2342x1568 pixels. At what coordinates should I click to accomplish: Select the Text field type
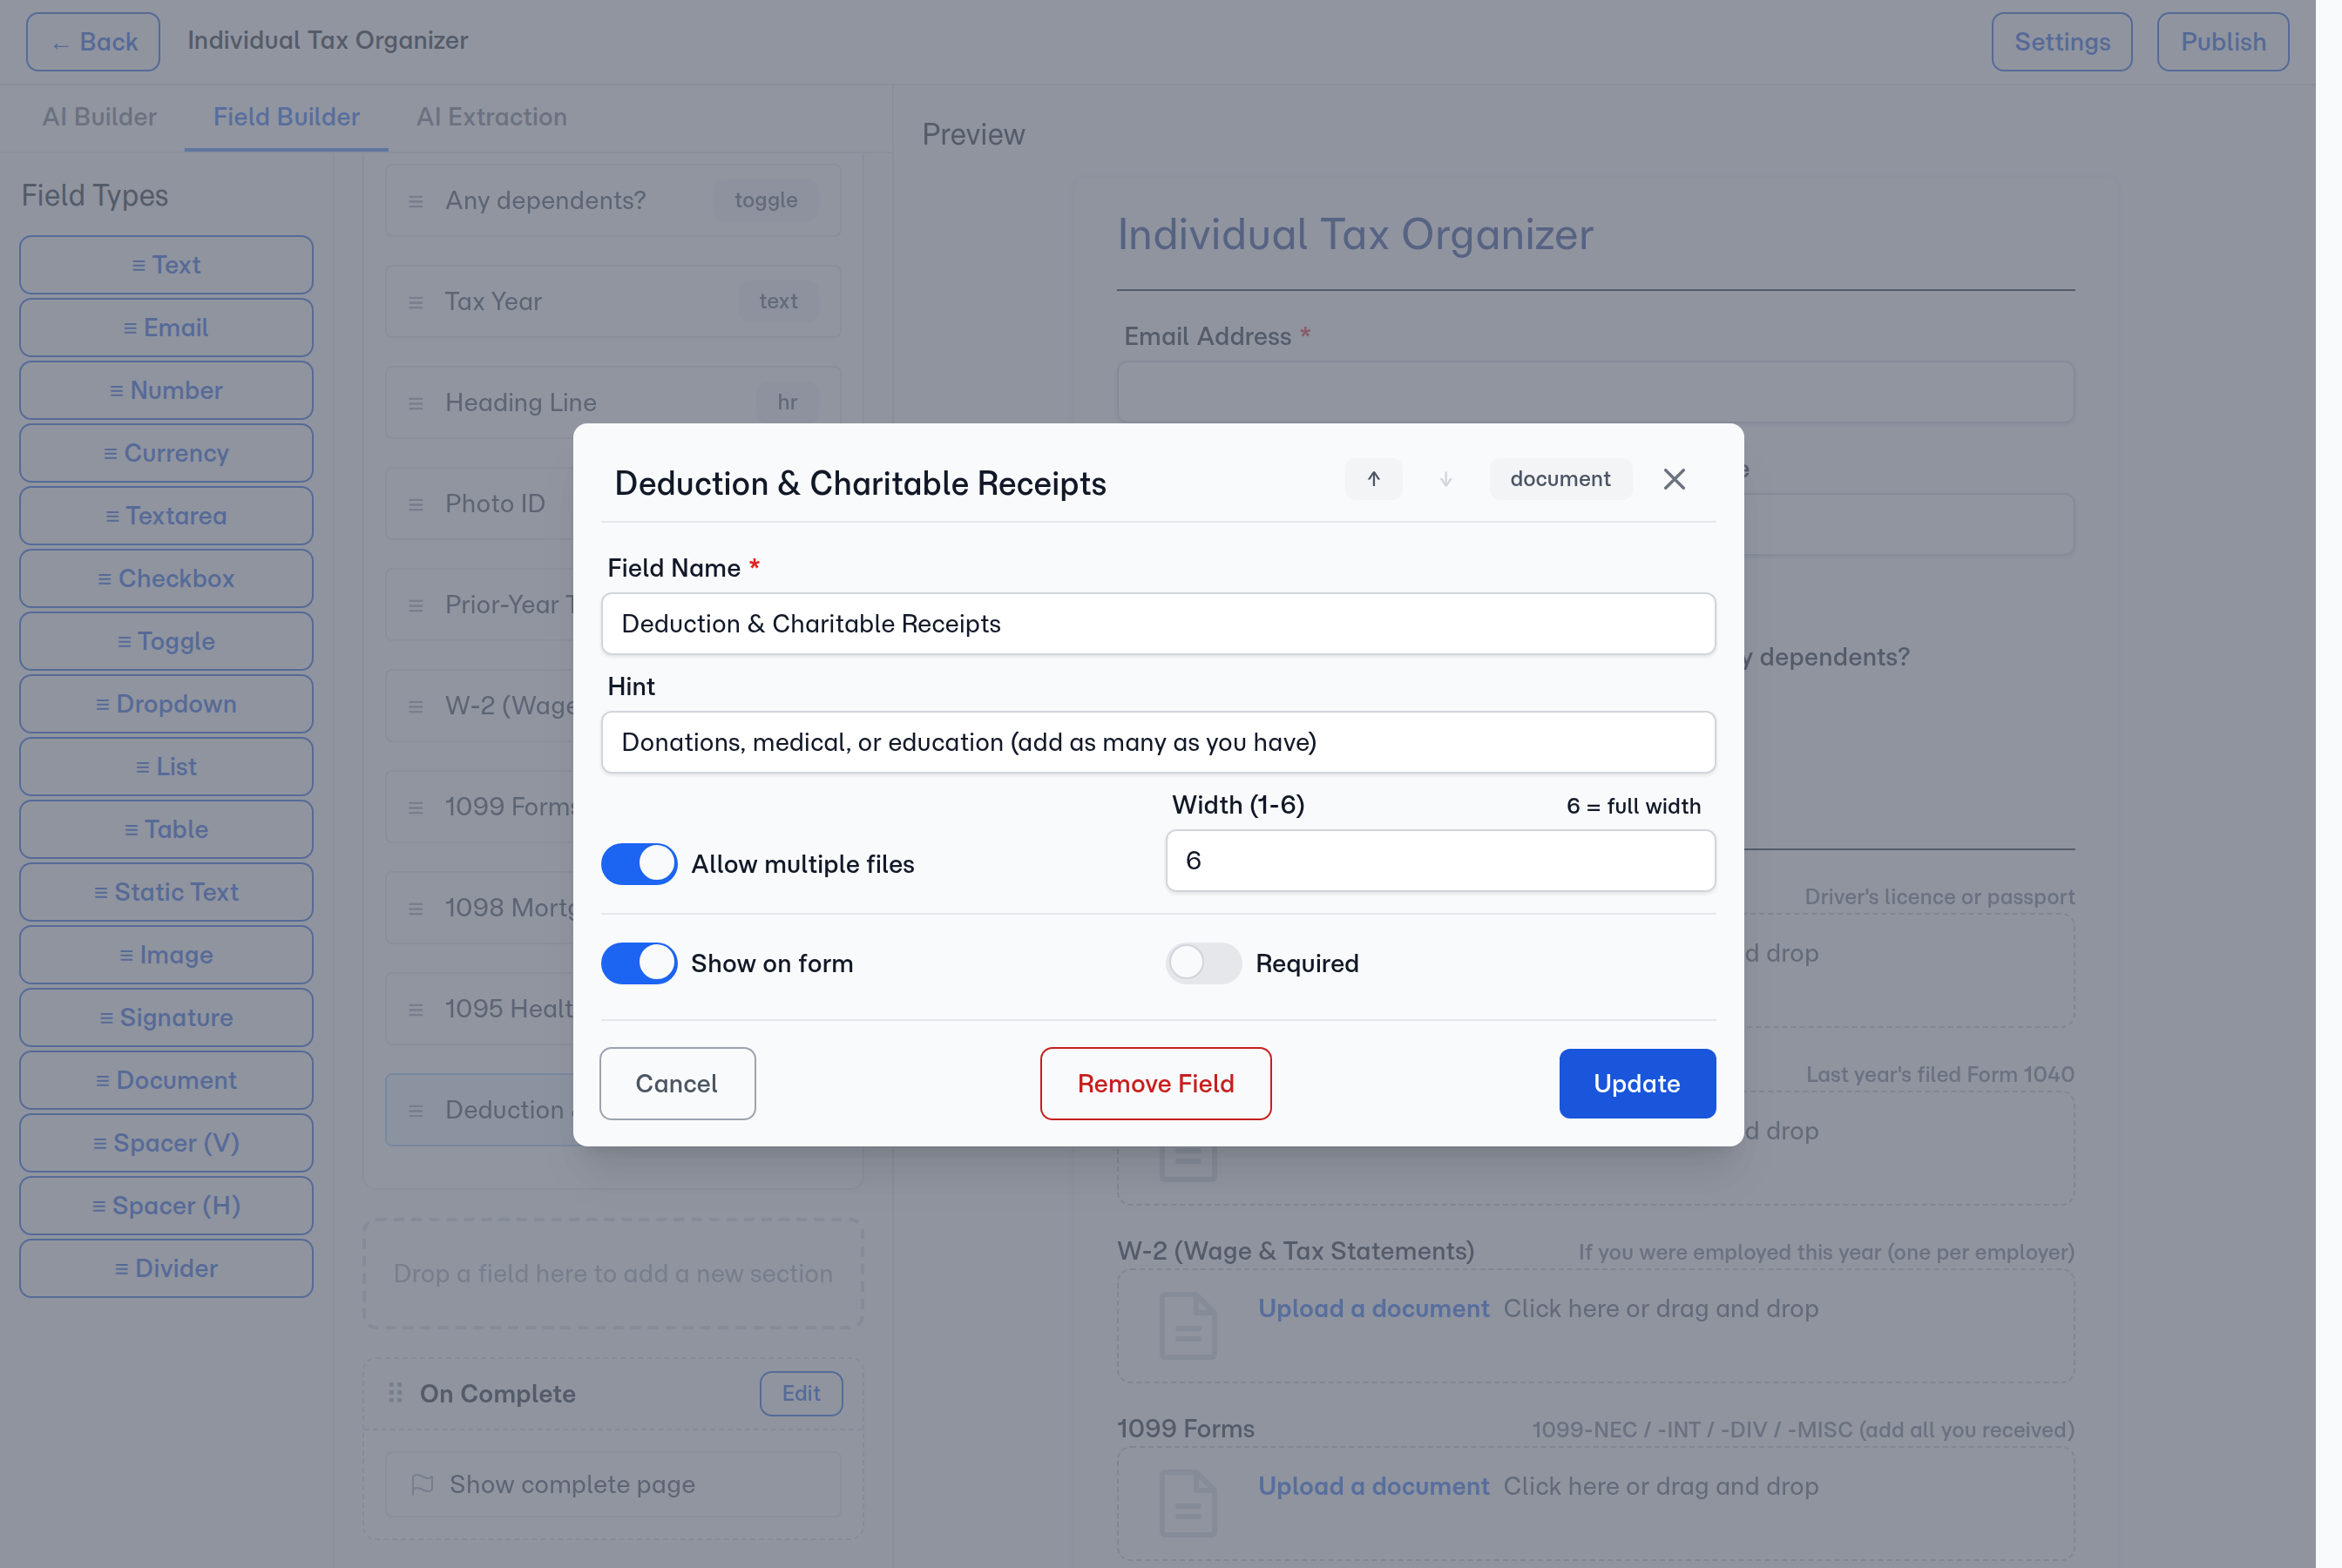pos(166,265)
